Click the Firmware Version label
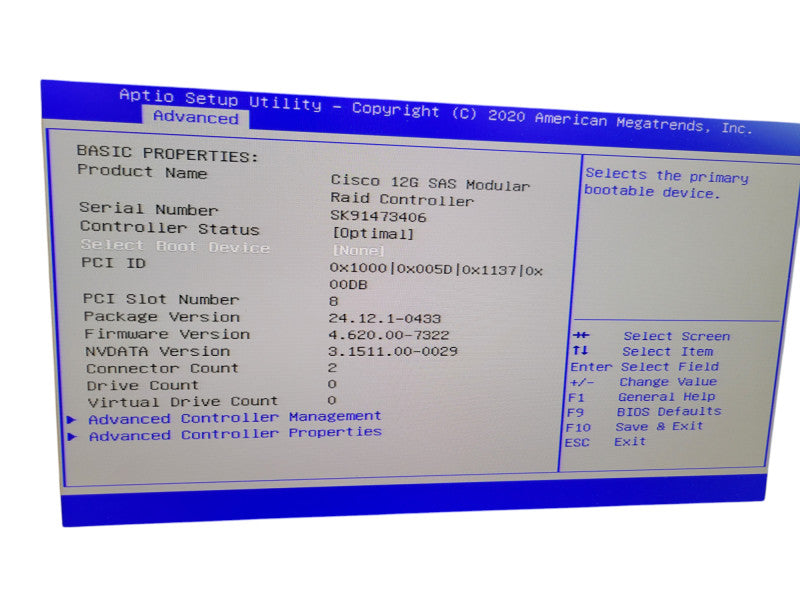 click(x=167, y=334)
